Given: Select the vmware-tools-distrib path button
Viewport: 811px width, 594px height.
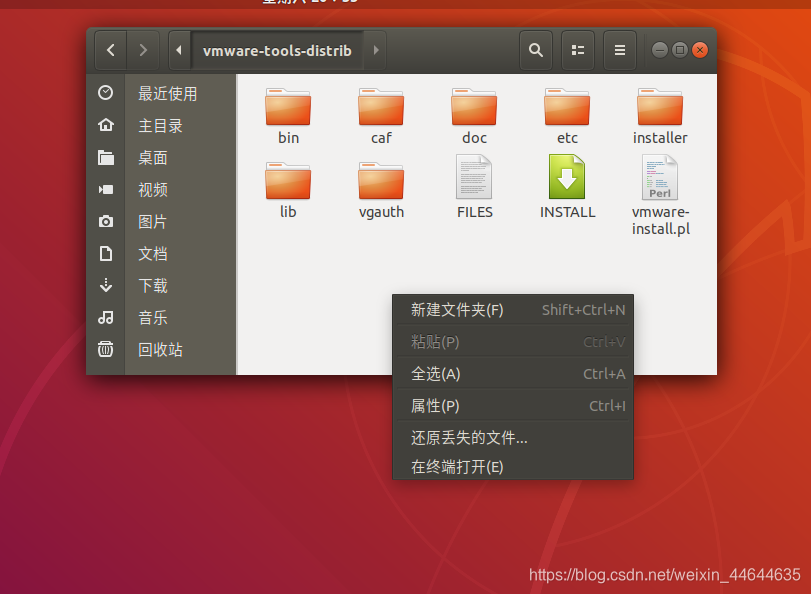Looking at the screenshot, I should tap(277, 50).
